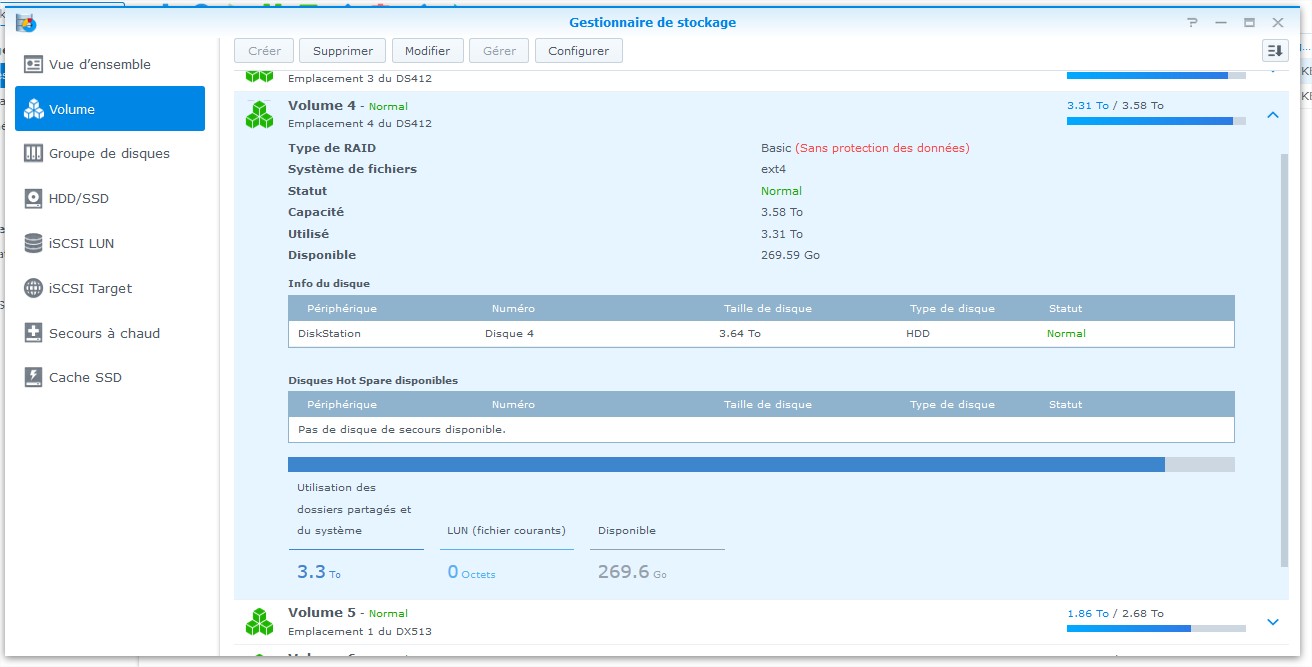
Task: Click the help question mark icon
Action: click(1192, 22)
